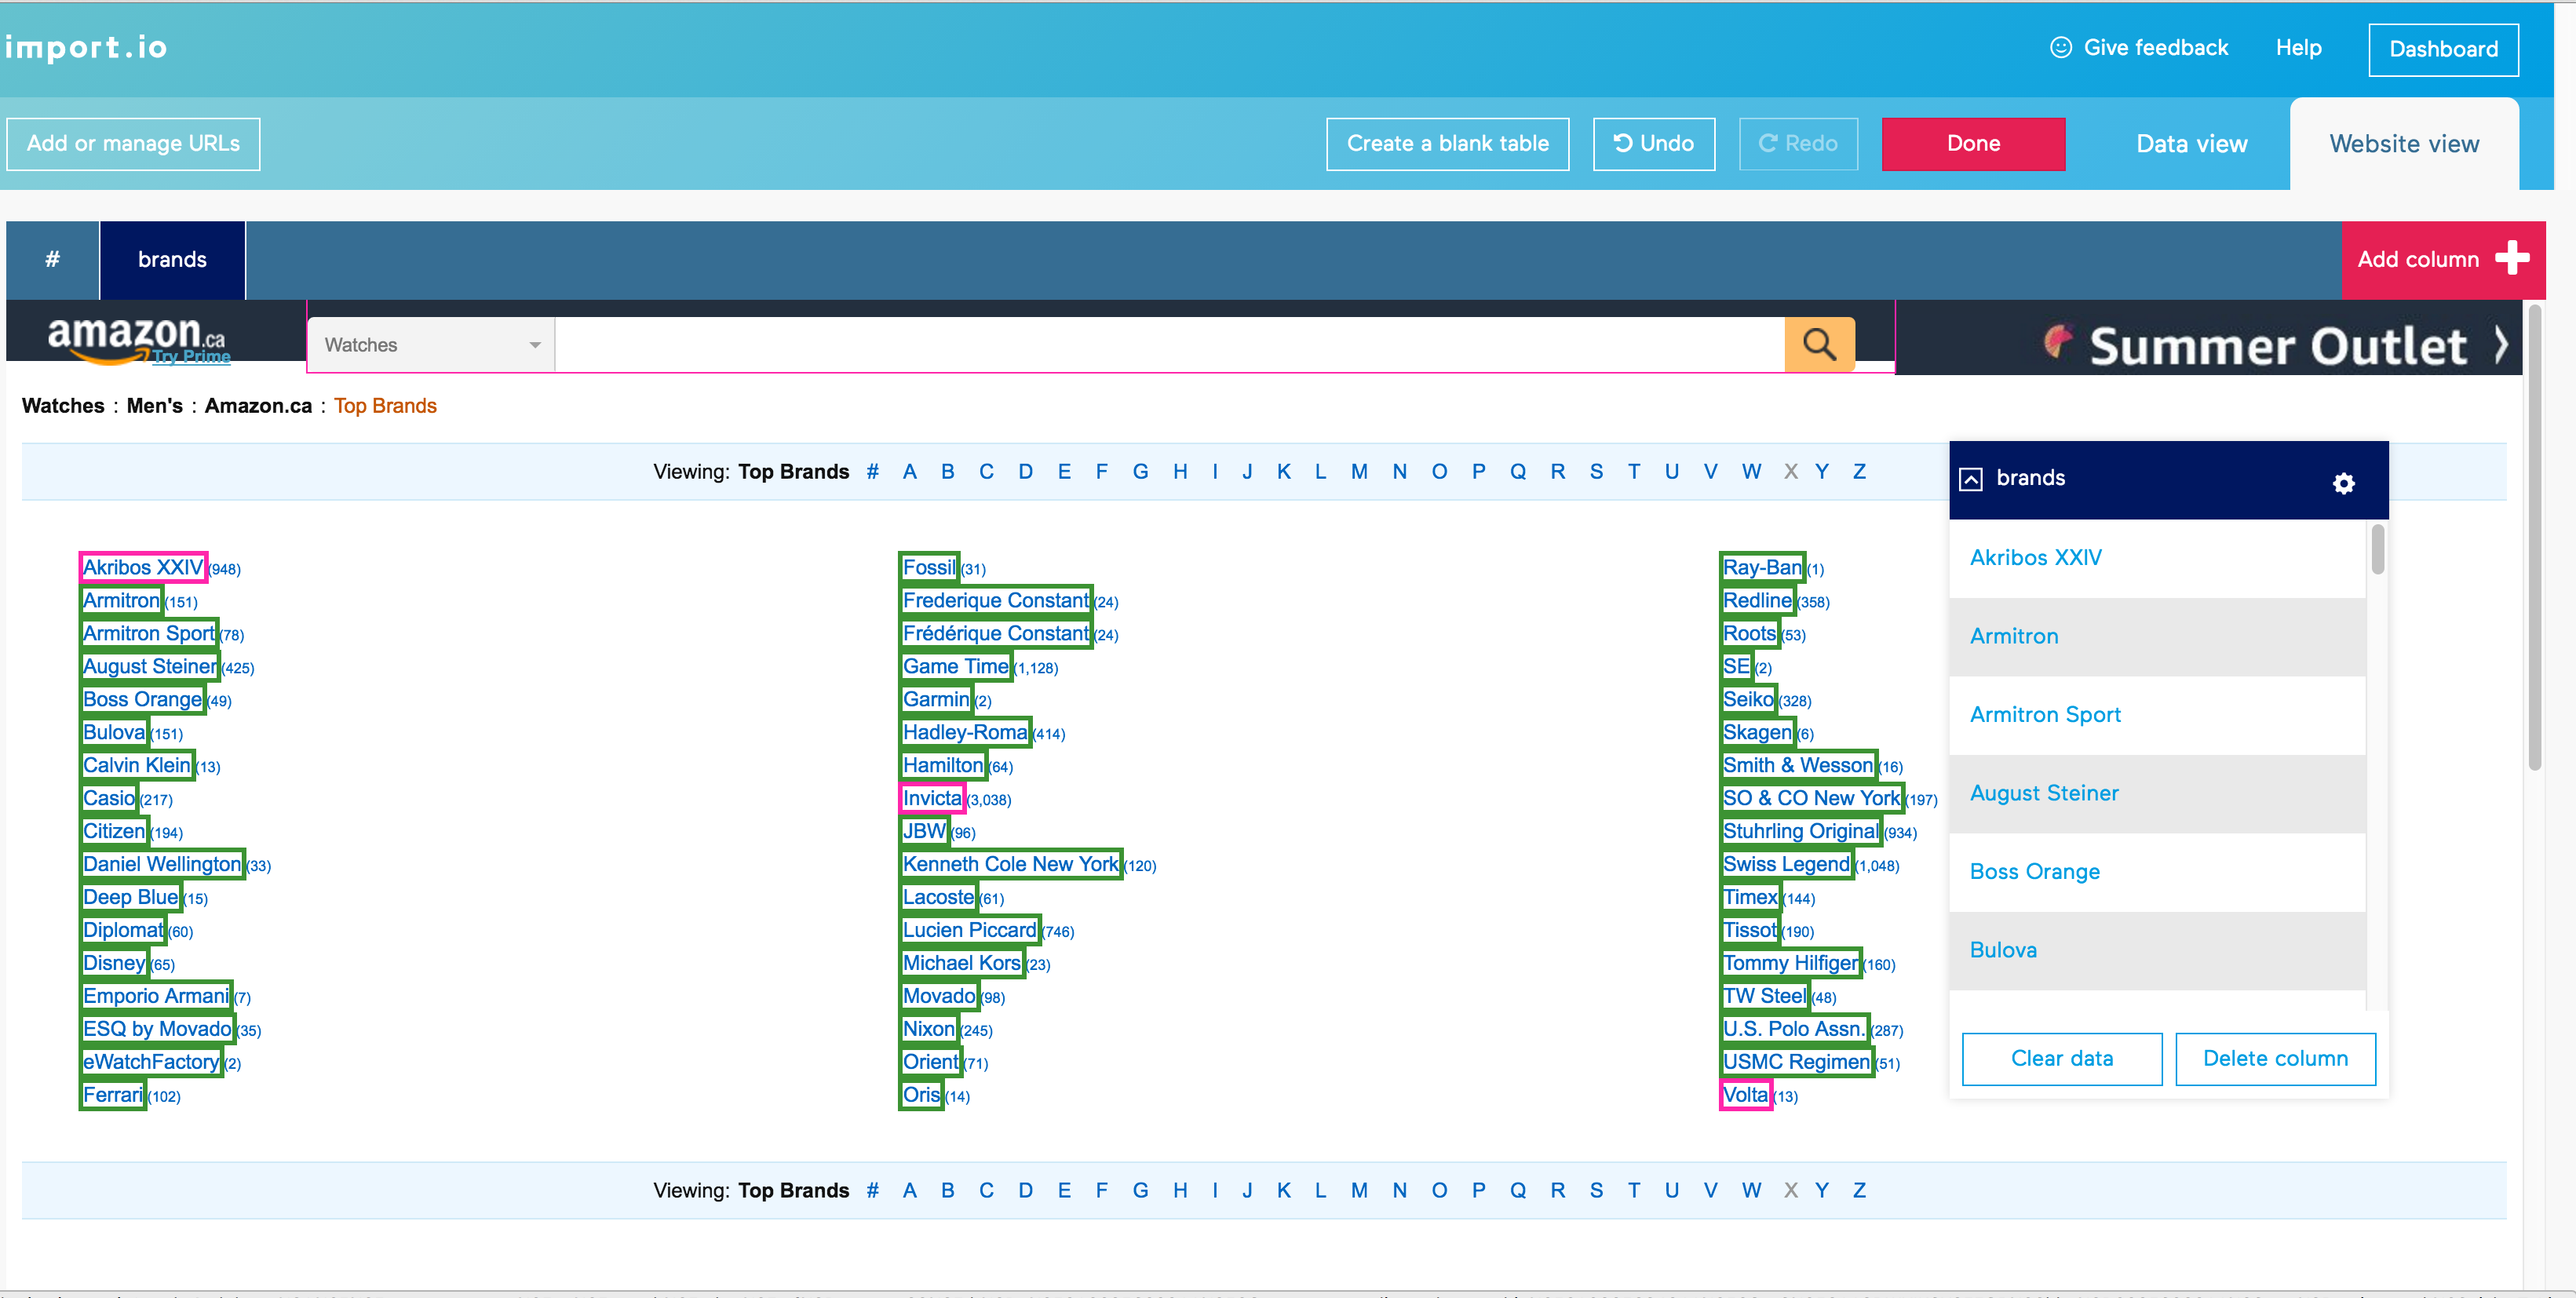
Task: Select letter A in the top alphabet bar
Action: (909, 472)
